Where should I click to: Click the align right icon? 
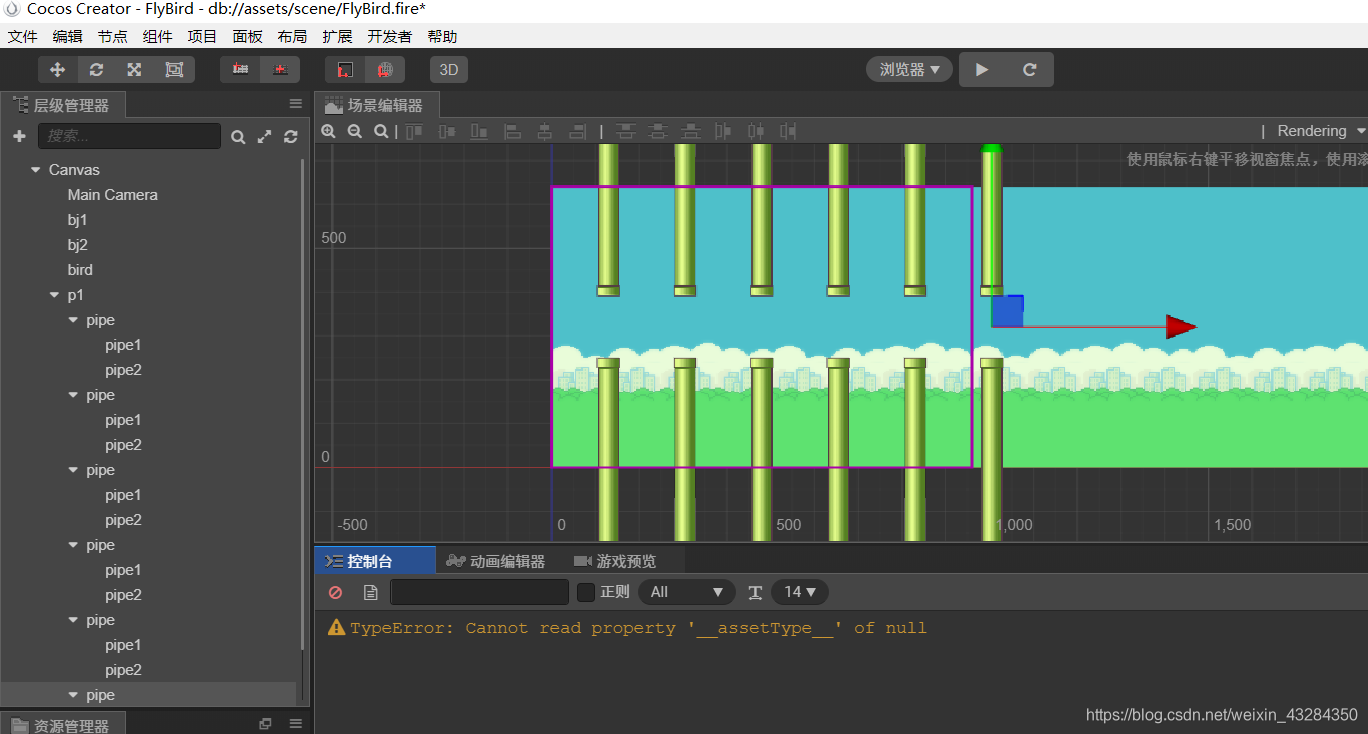[577, 131]
